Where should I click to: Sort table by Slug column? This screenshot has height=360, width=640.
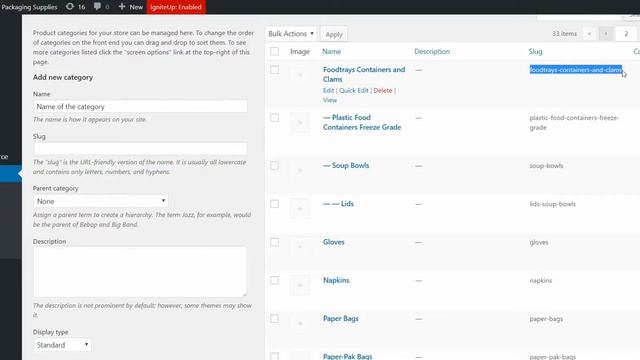535,51
